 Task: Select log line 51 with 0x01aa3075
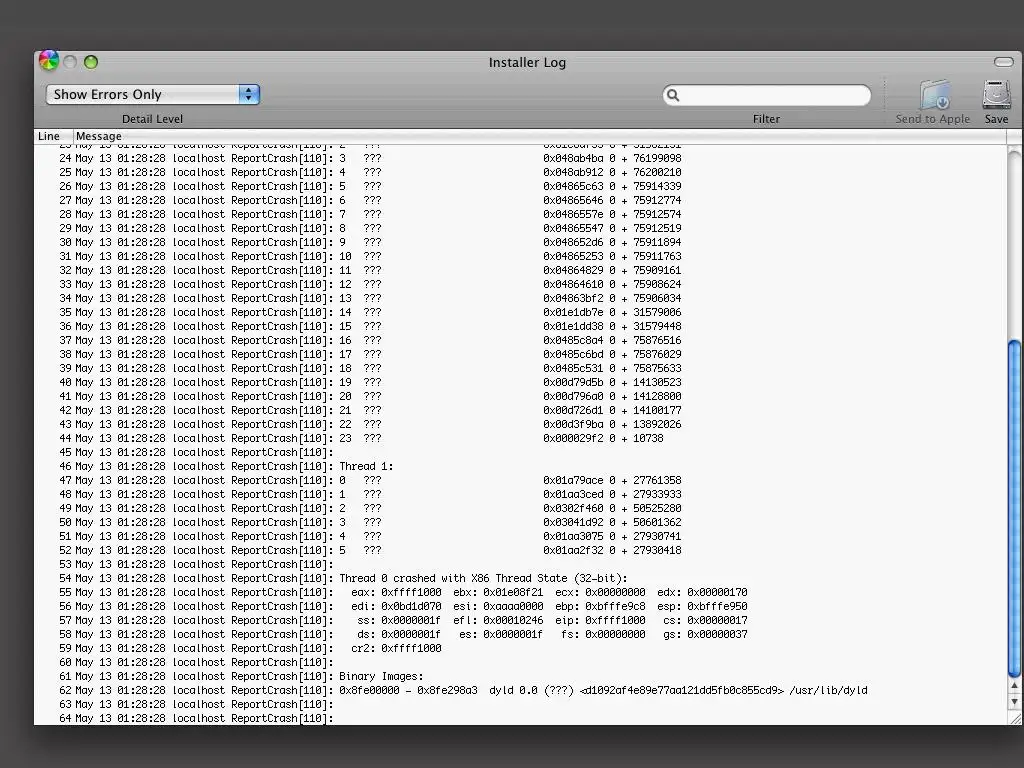(520, 537)
